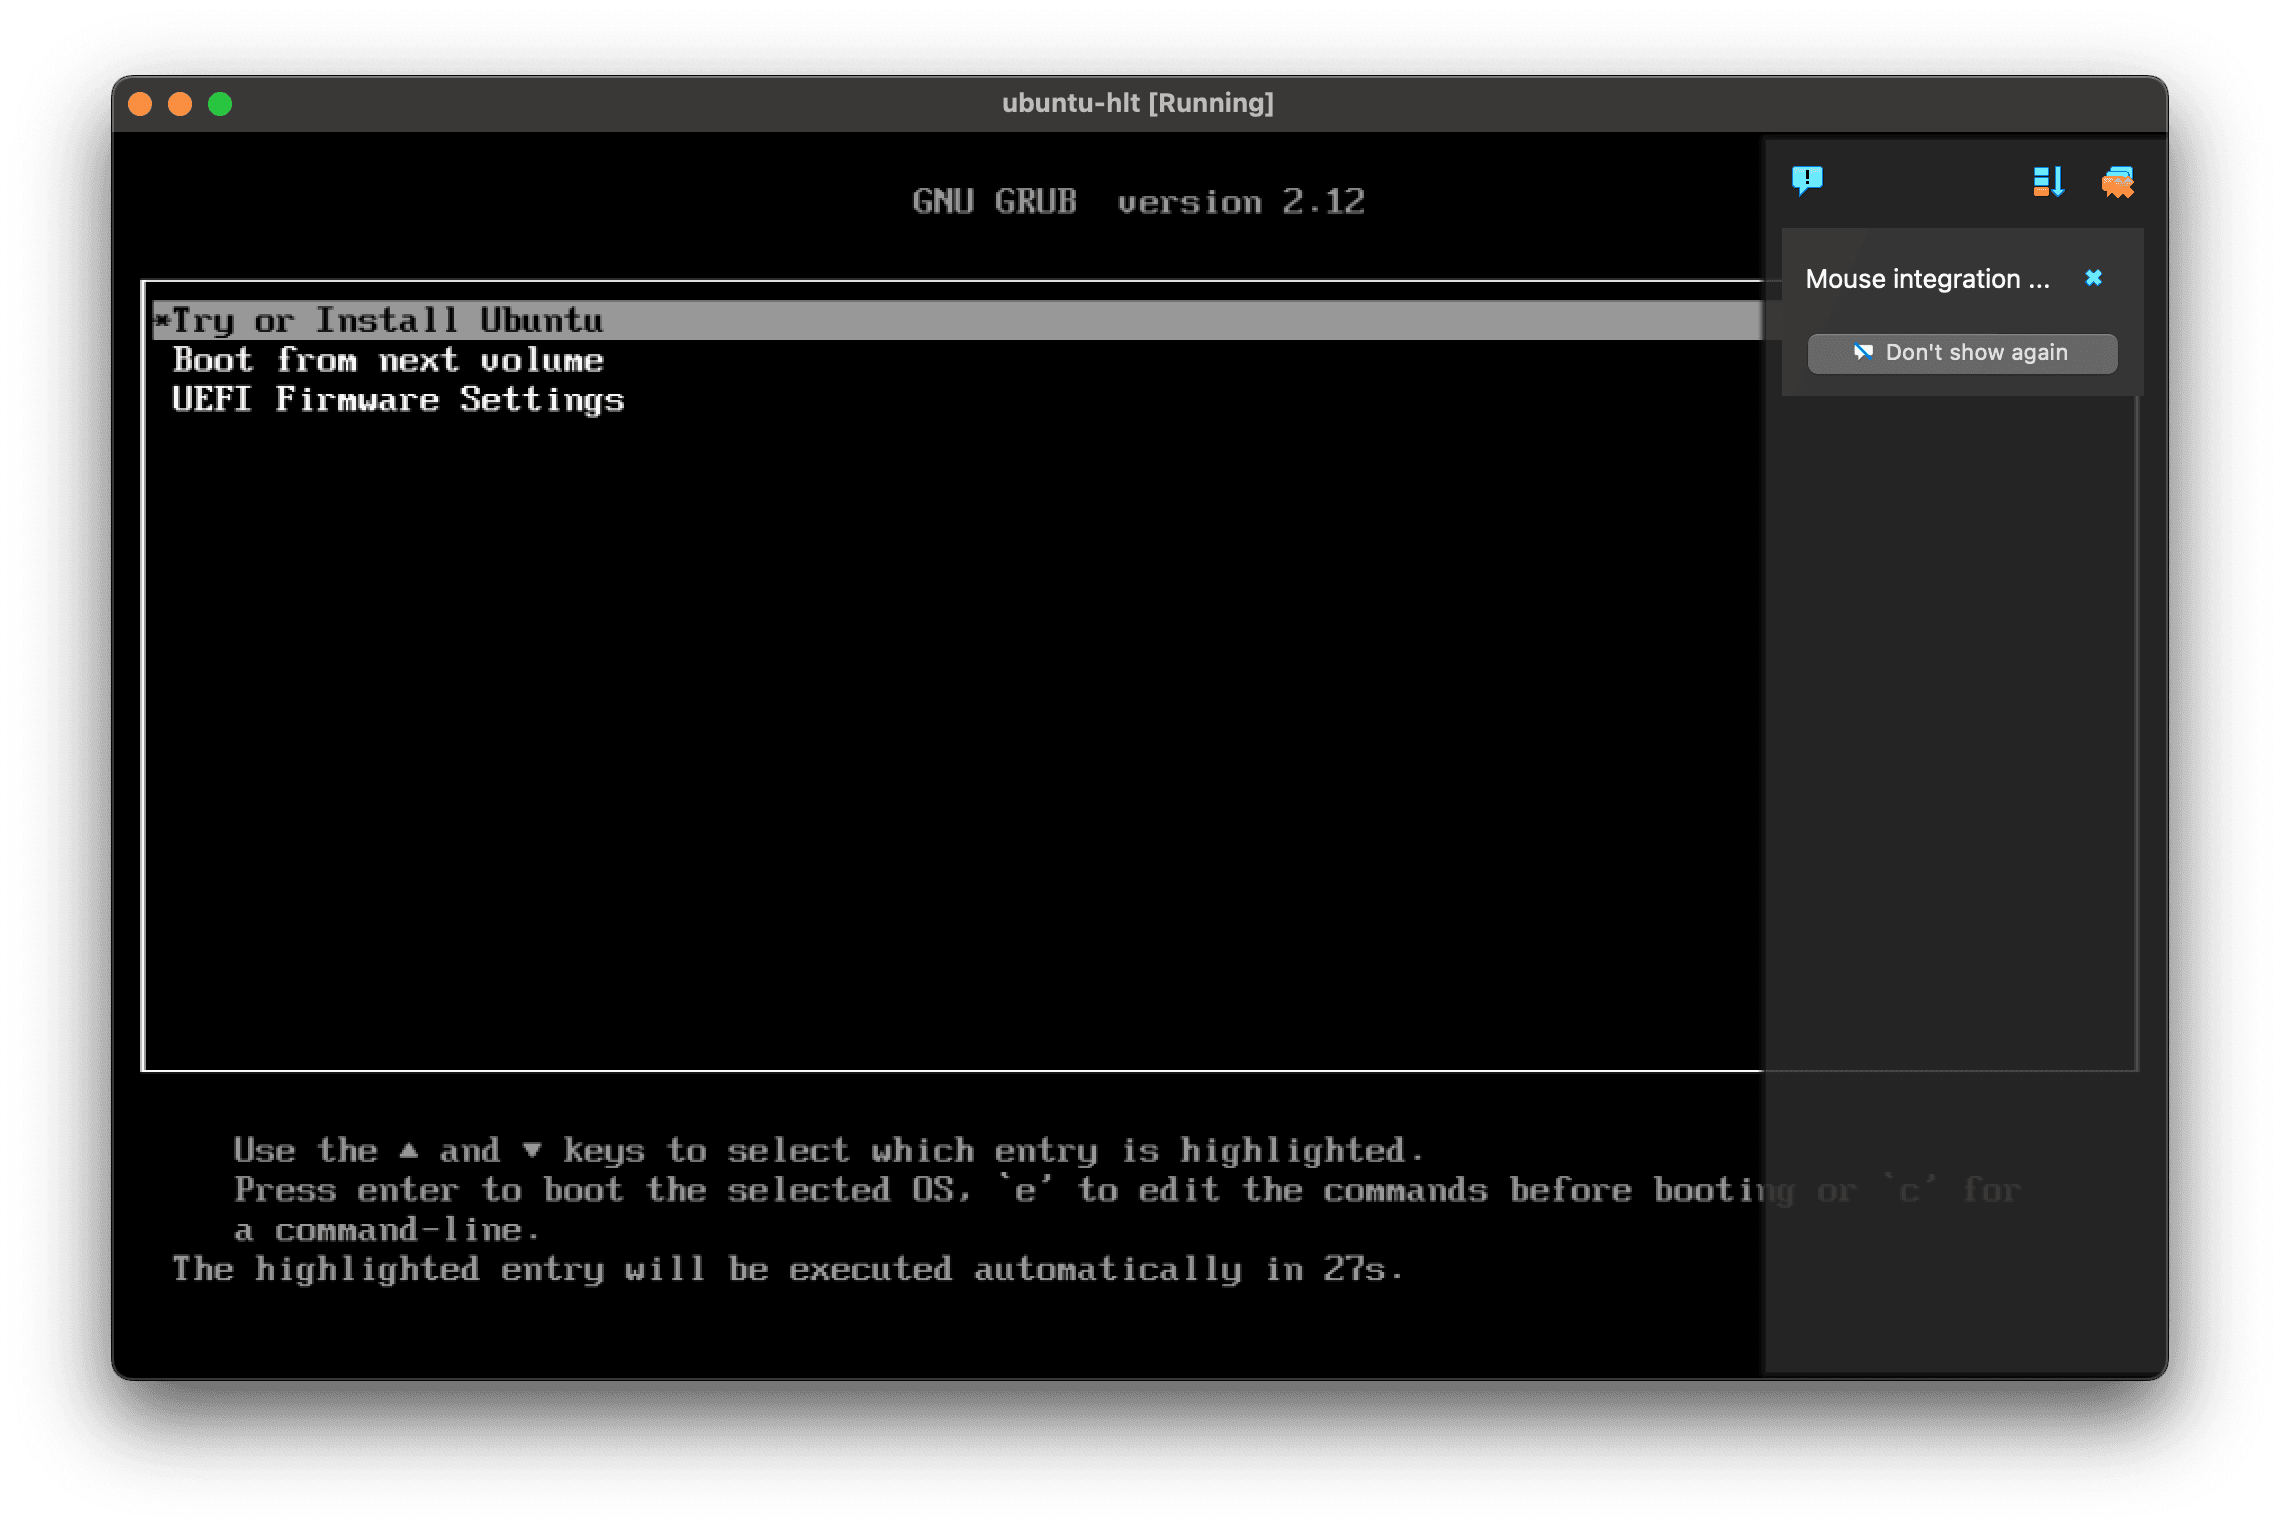
Task: Select Boot from next volume entry
Action: click(388, 360)
